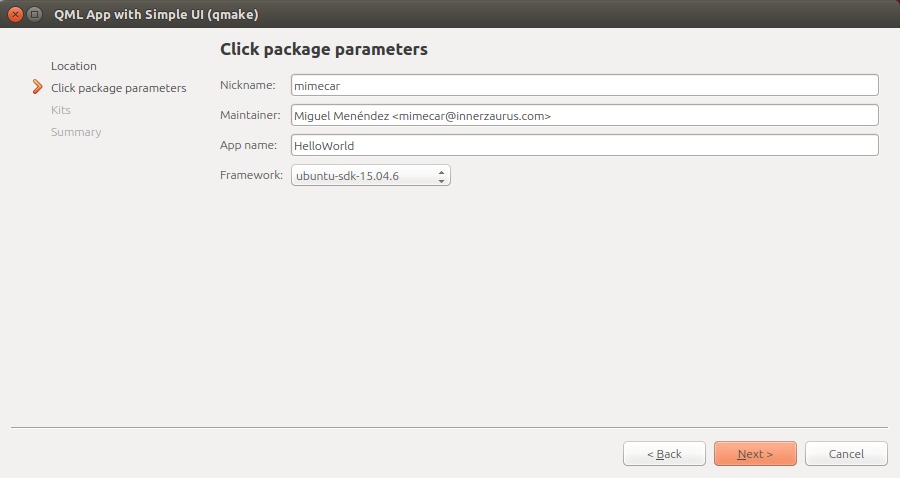Screen dimensions: 900x478
Task: Cancel the project wizard
Action: pos(846,454)
